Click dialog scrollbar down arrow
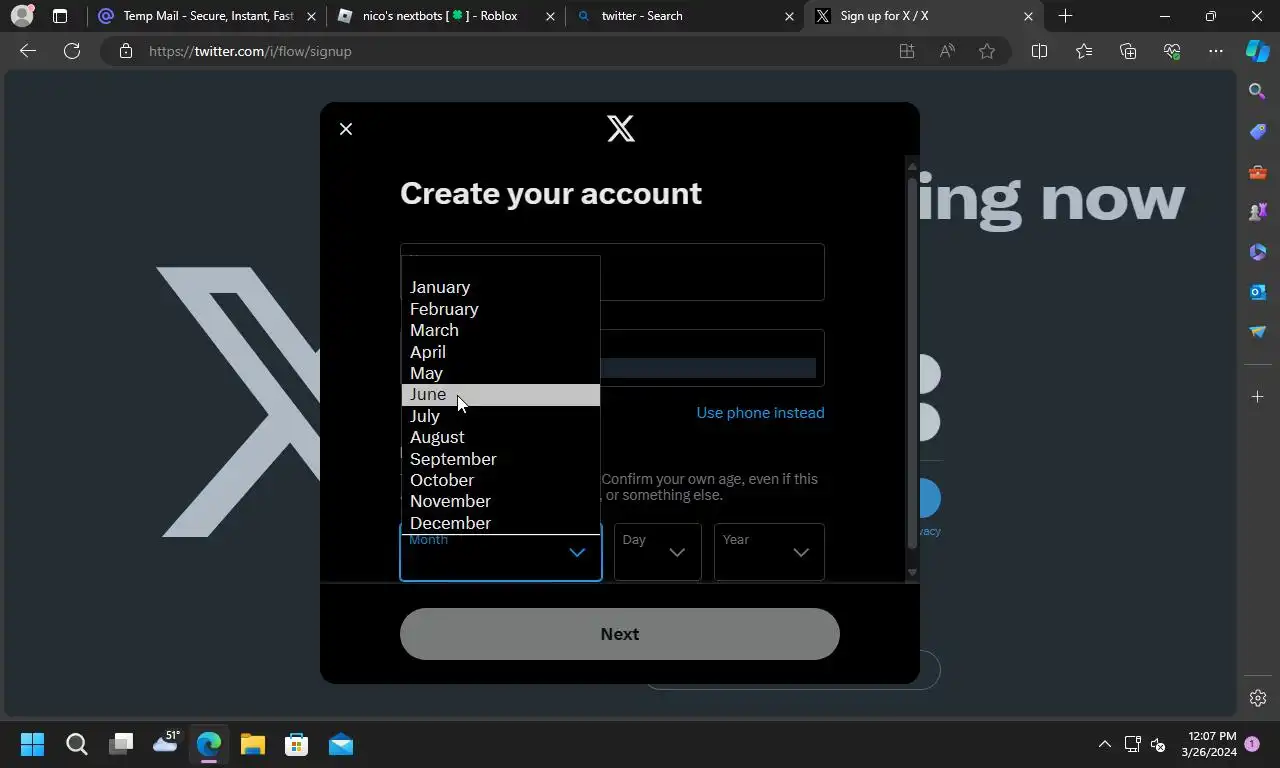 (912, 572)
